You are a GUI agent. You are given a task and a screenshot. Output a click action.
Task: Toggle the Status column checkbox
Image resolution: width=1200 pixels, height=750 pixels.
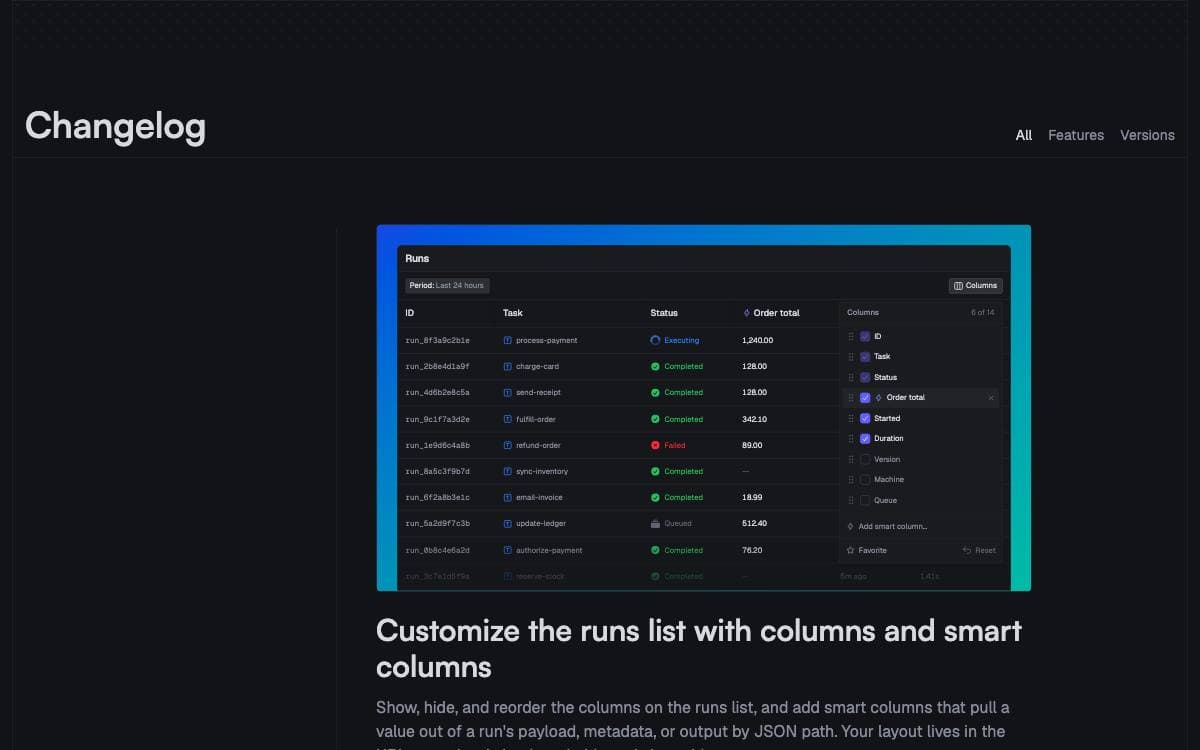(x=865, y=377)
